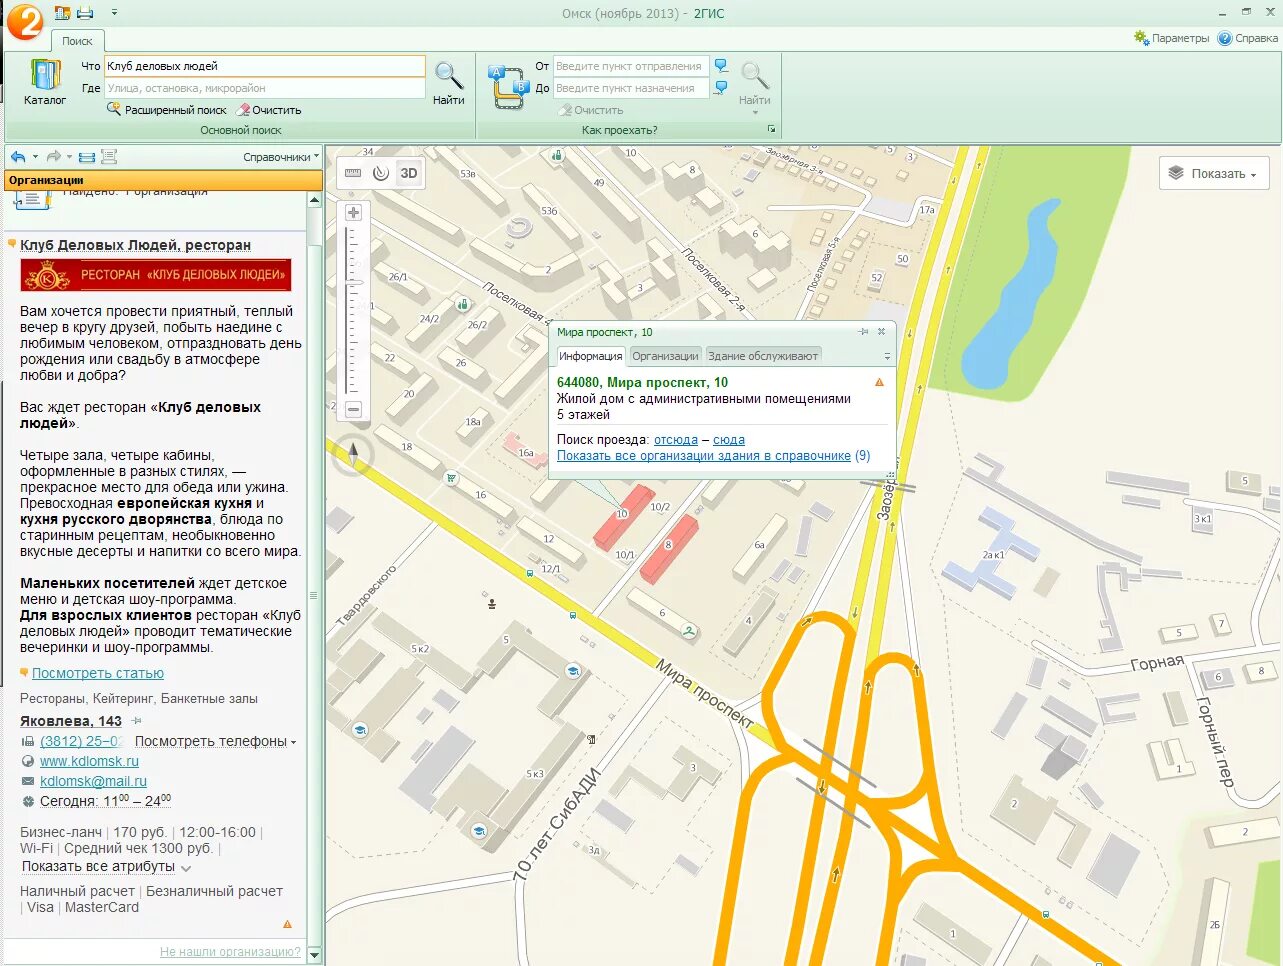1283x966 pixels.
Task: Expand Показать все атрибуты
Action: (x=105, y=866)
